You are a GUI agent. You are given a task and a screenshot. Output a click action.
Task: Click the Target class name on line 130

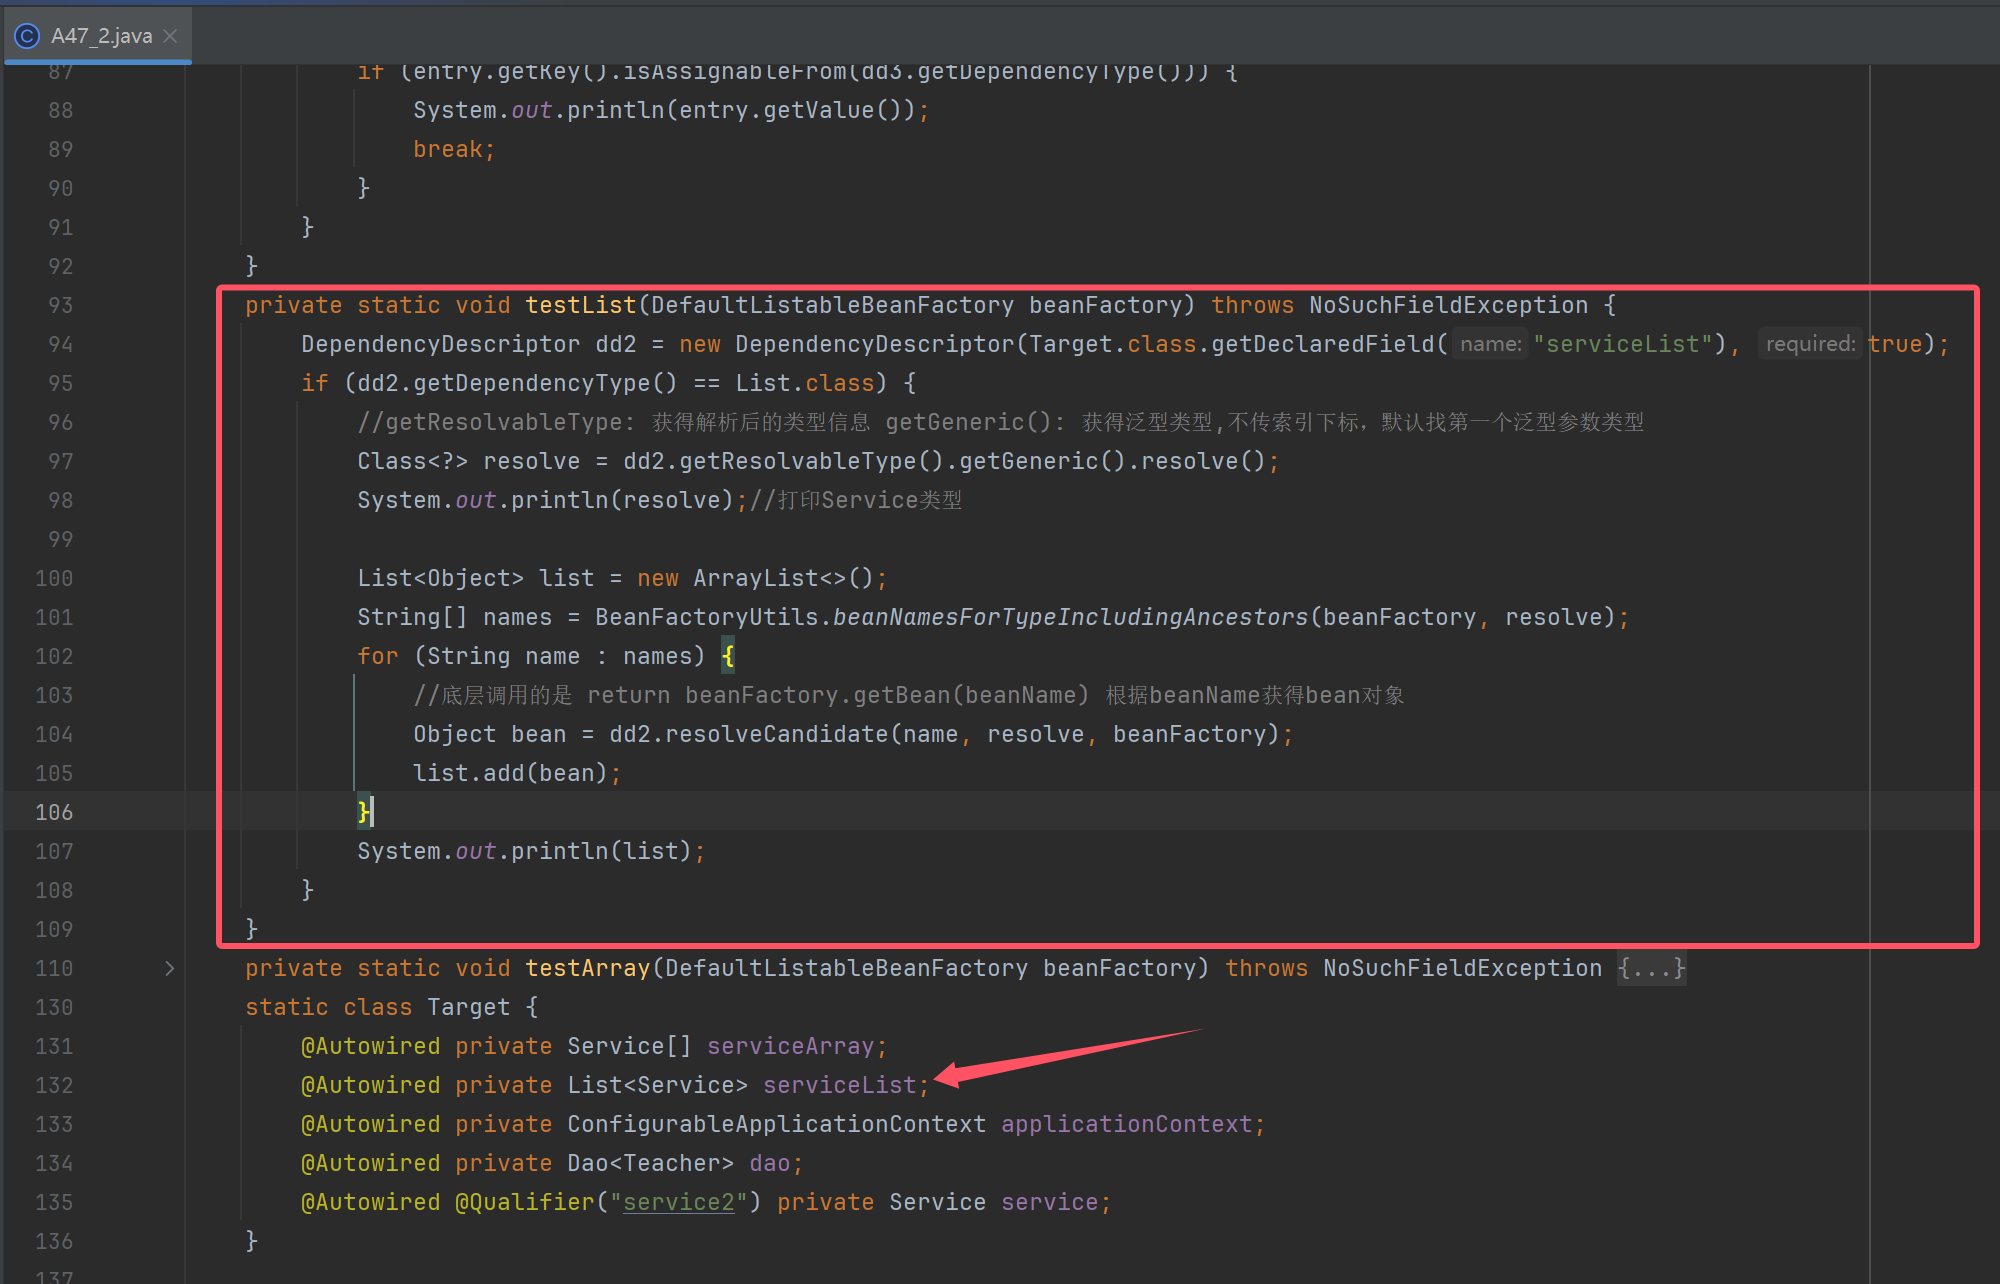tap(468, 1007)
